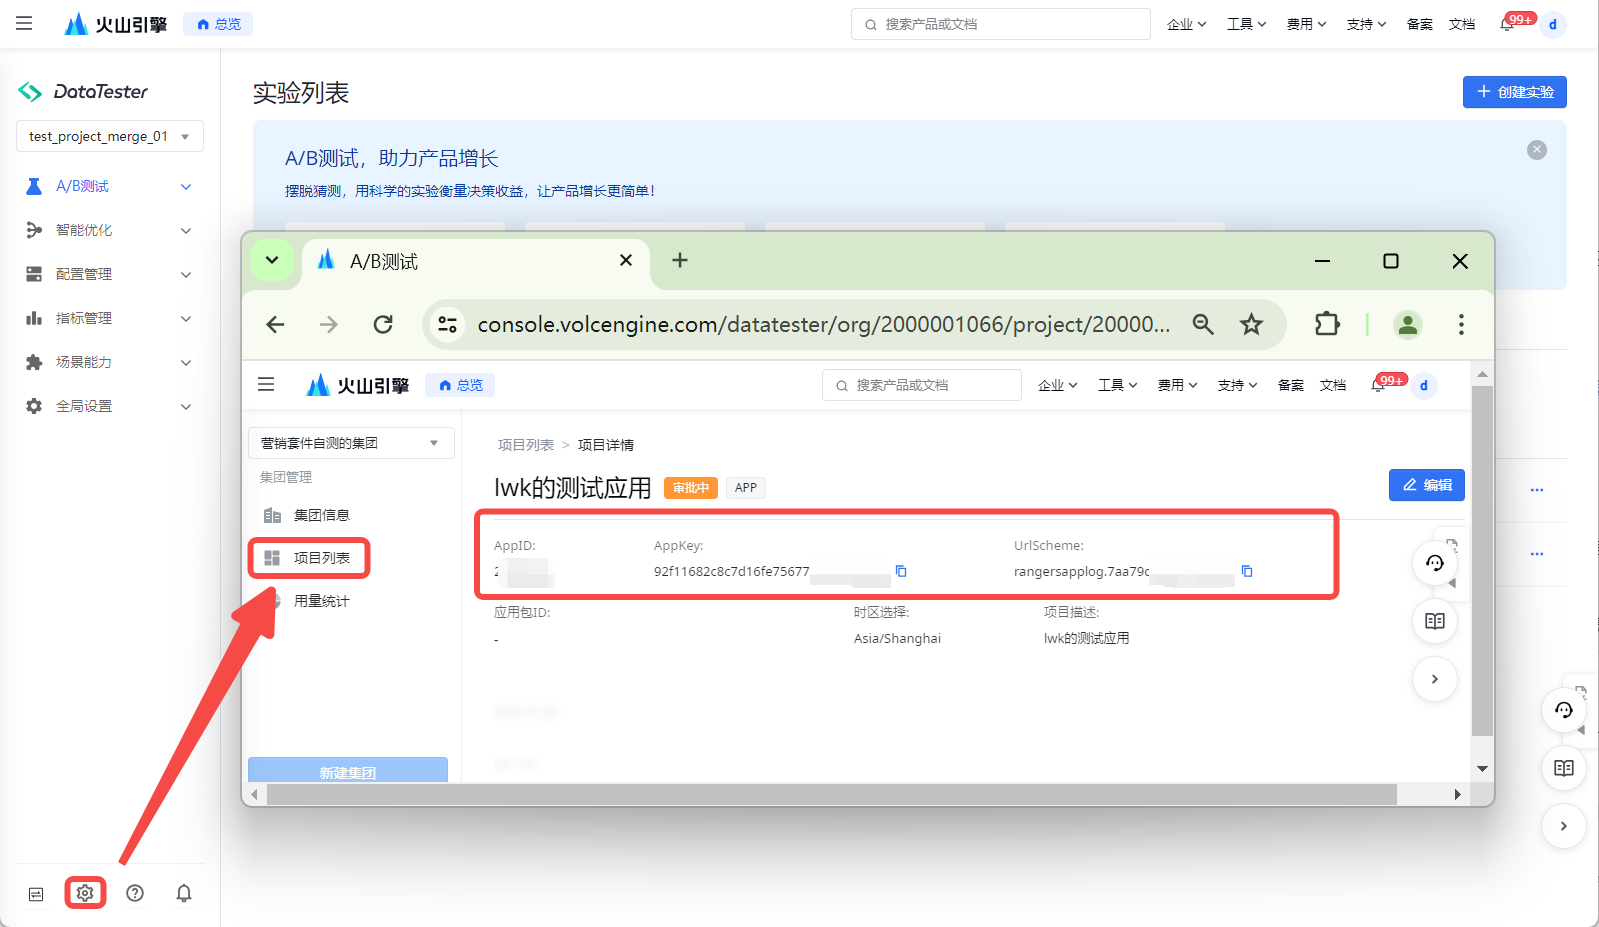Click the site information icon in address bar

tap(448, 324)
